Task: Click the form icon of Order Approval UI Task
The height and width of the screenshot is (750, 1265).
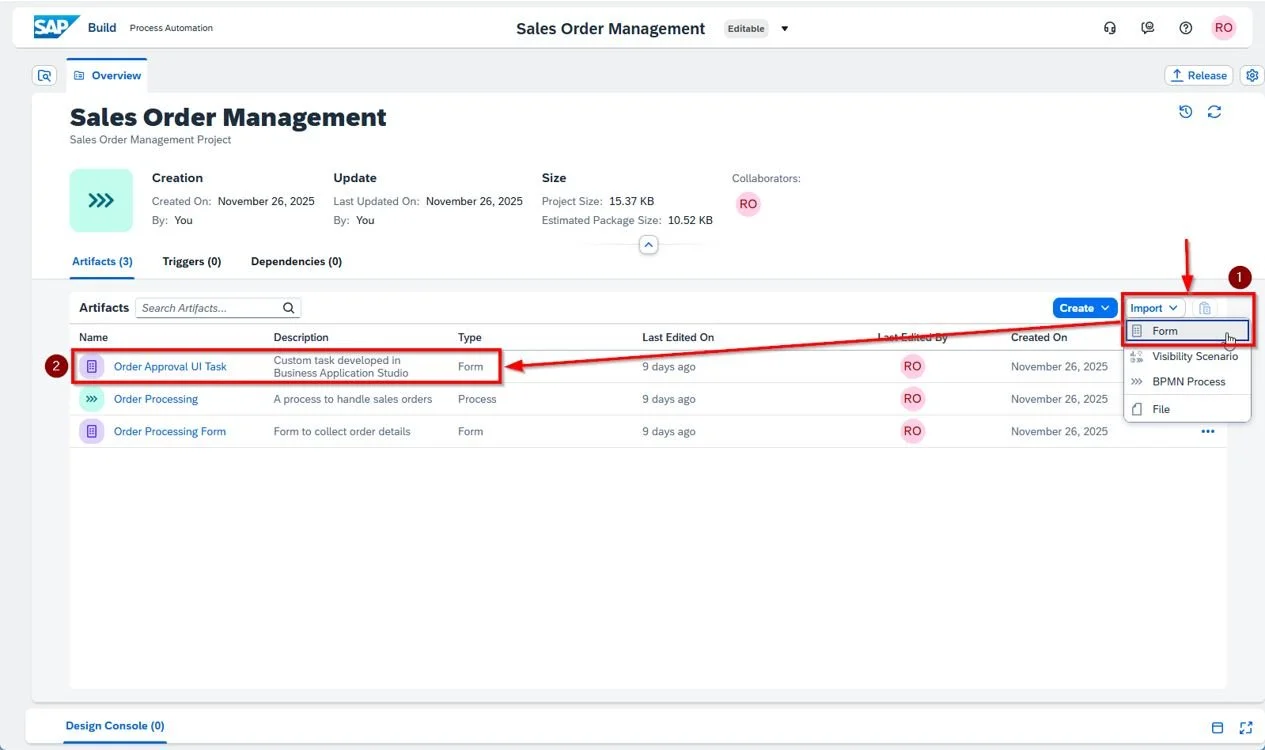Action: tap(92, 367)
